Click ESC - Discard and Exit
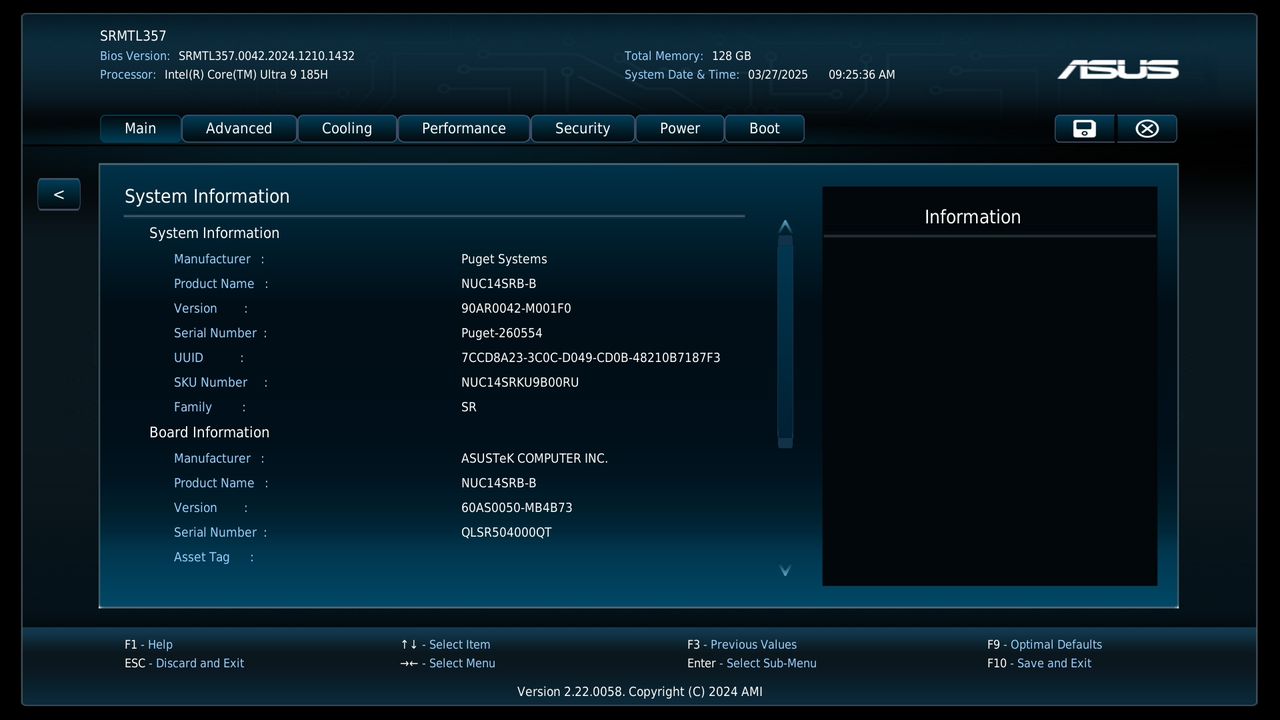This screenshot has width=1280, height=720. [x=184, y=663]
